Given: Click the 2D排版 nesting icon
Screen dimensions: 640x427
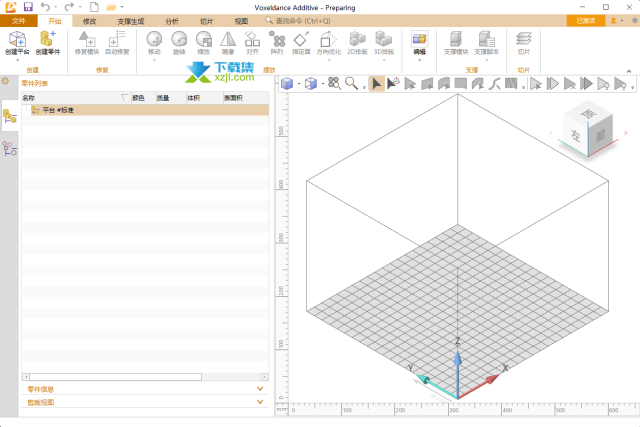Looking at the screenshot, I should (357, 39).
